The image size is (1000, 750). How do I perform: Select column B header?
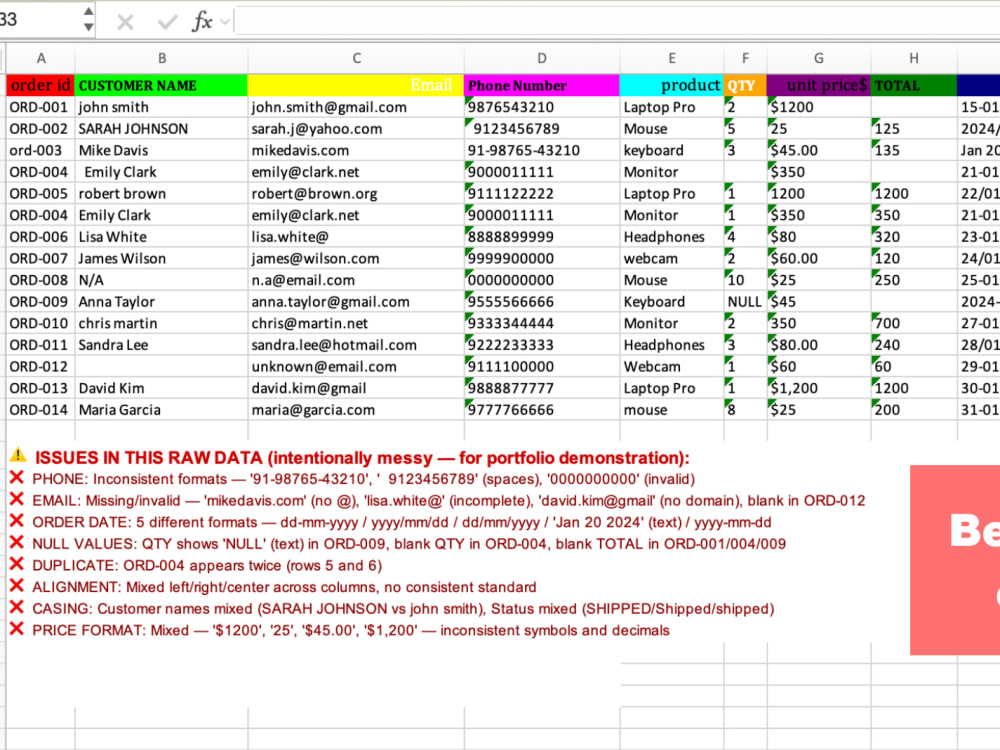point(162,58)
